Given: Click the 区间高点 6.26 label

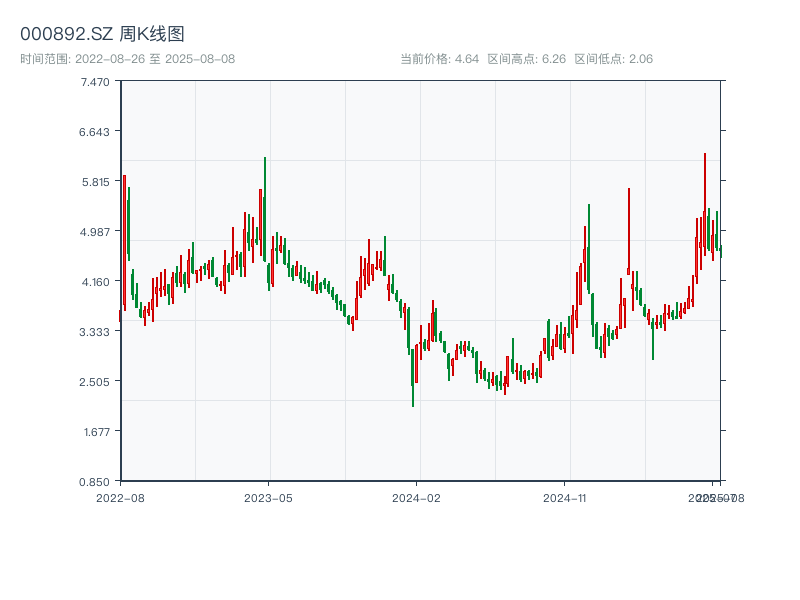Looking at the screenshot, I should [526, 59].
